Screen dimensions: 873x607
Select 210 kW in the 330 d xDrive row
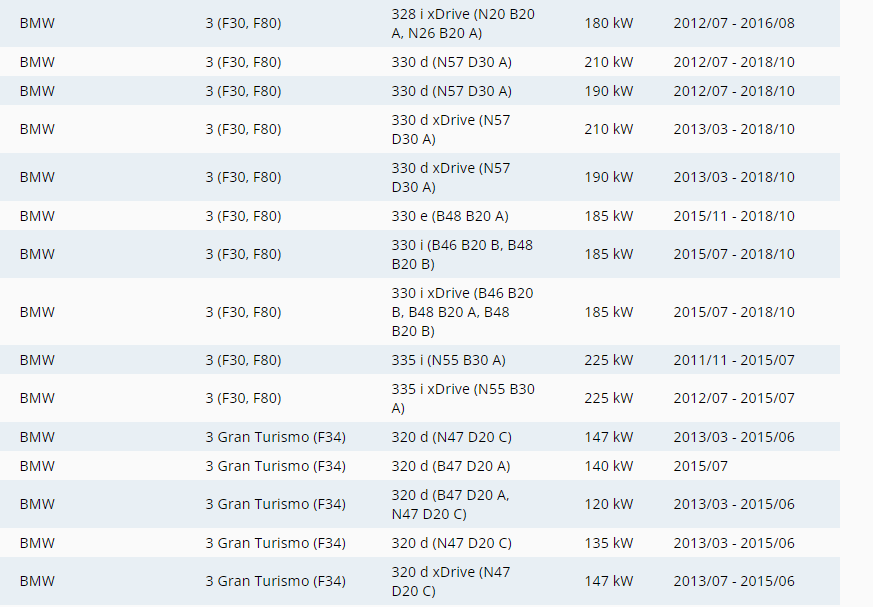point(609,129)
